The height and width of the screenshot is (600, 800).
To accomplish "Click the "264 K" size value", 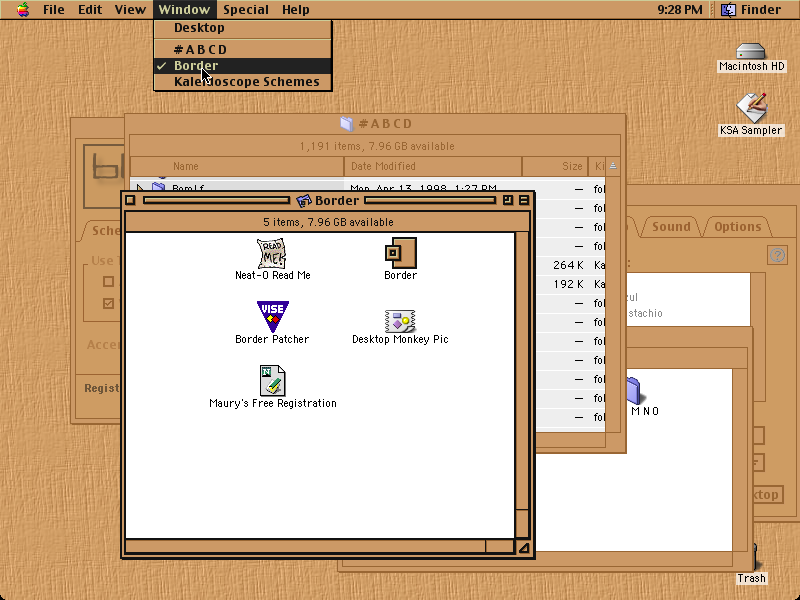I will point(568,265).
